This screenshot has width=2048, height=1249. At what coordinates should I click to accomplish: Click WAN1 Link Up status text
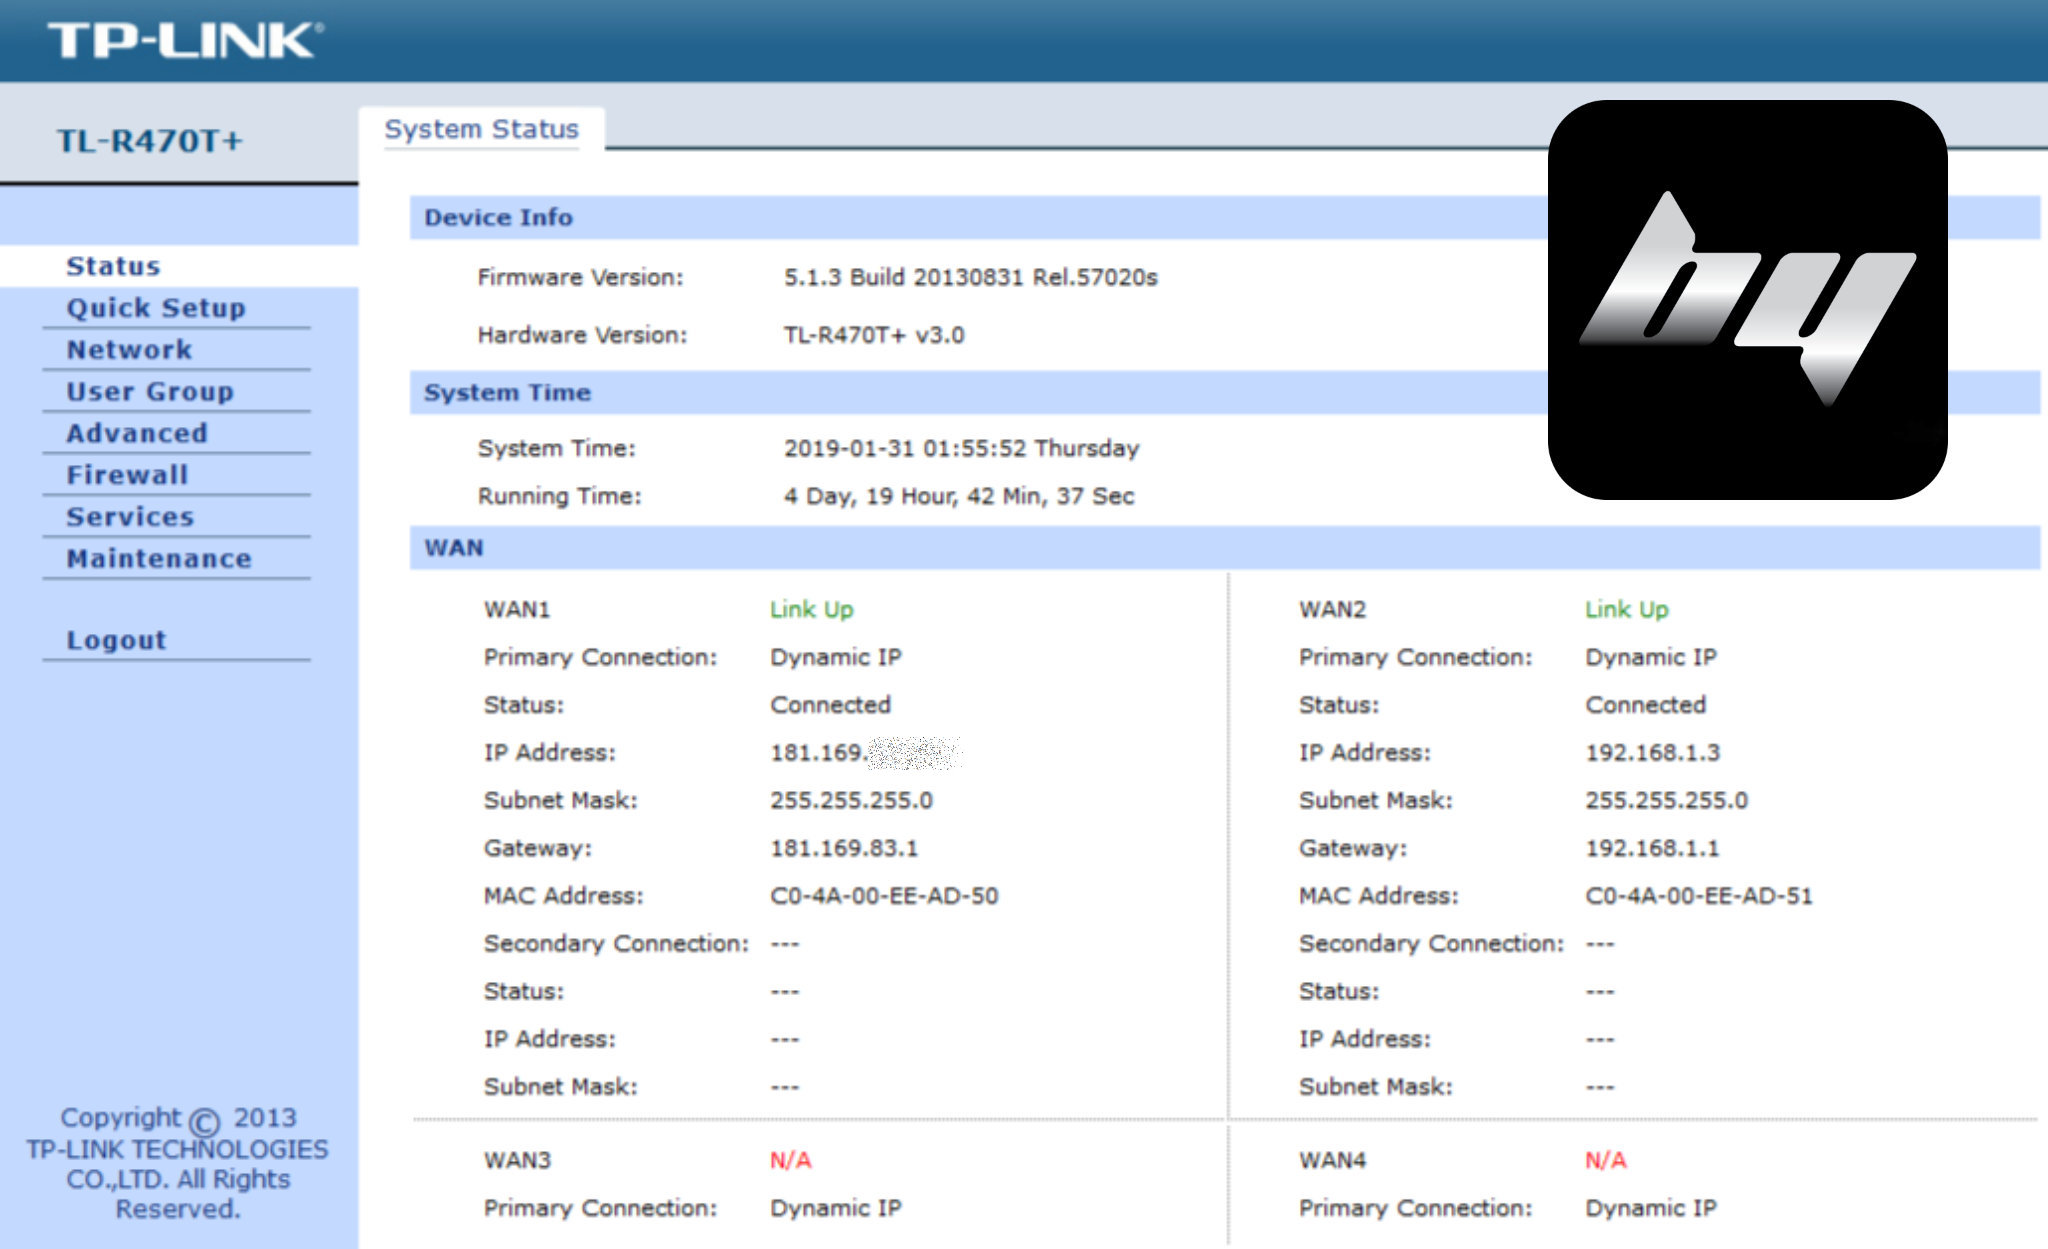click(x=811, y=609)
